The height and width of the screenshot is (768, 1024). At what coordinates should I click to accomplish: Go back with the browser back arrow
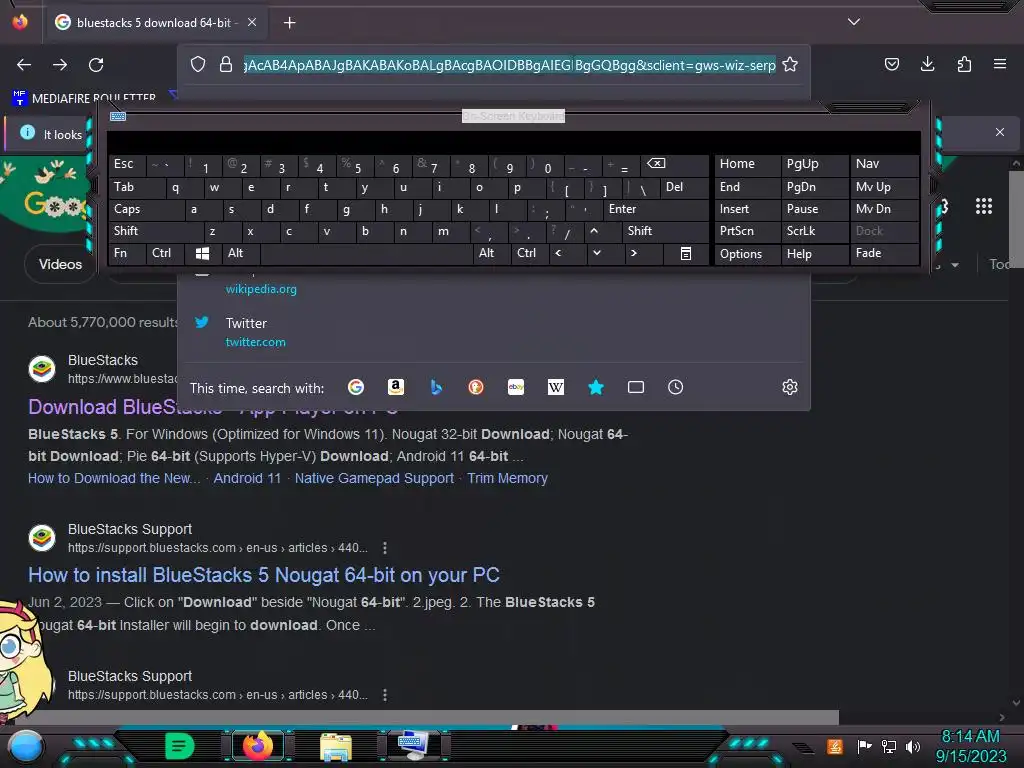click(24, 65)
